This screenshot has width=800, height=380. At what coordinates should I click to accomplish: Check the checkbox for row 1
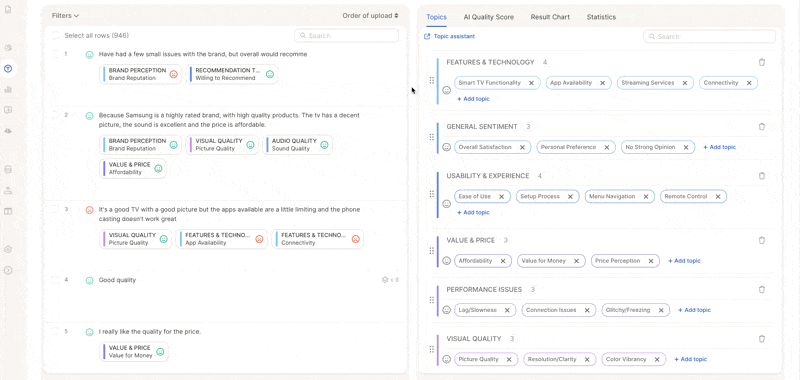tap(56, 54)
